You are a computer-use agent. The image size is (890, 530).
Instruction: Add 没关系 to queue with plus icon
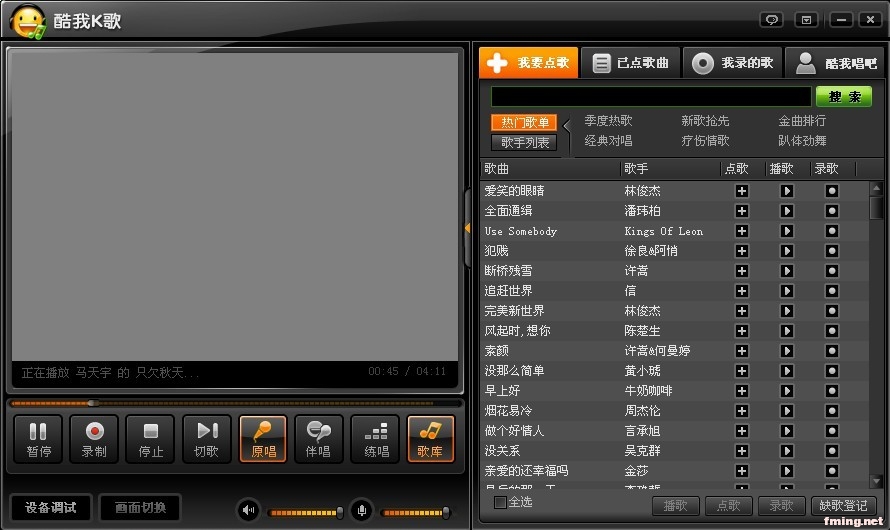pyautogui.click(x=741, y=451)
